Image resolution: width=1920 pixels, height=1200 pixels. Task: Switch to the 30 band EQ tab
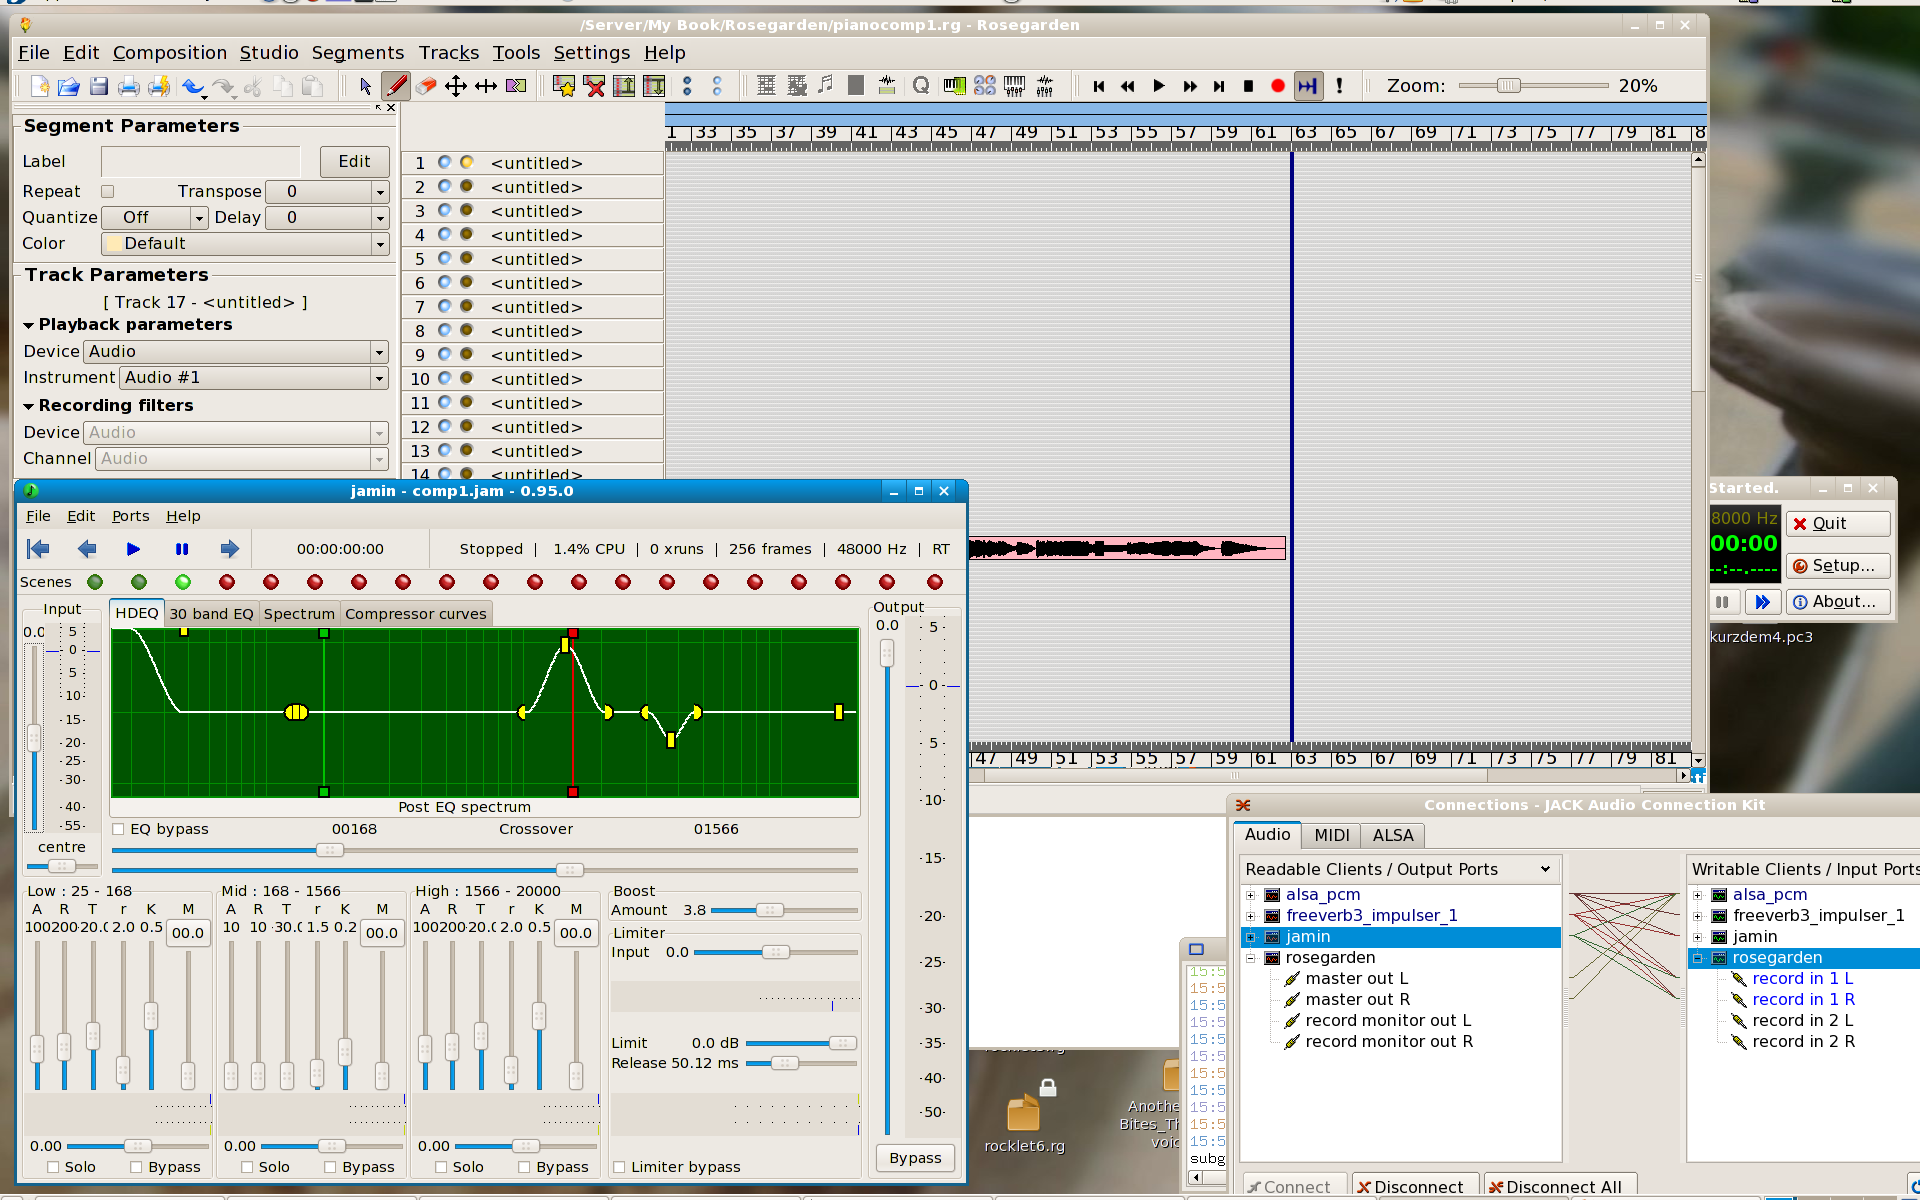click(211, 614)
